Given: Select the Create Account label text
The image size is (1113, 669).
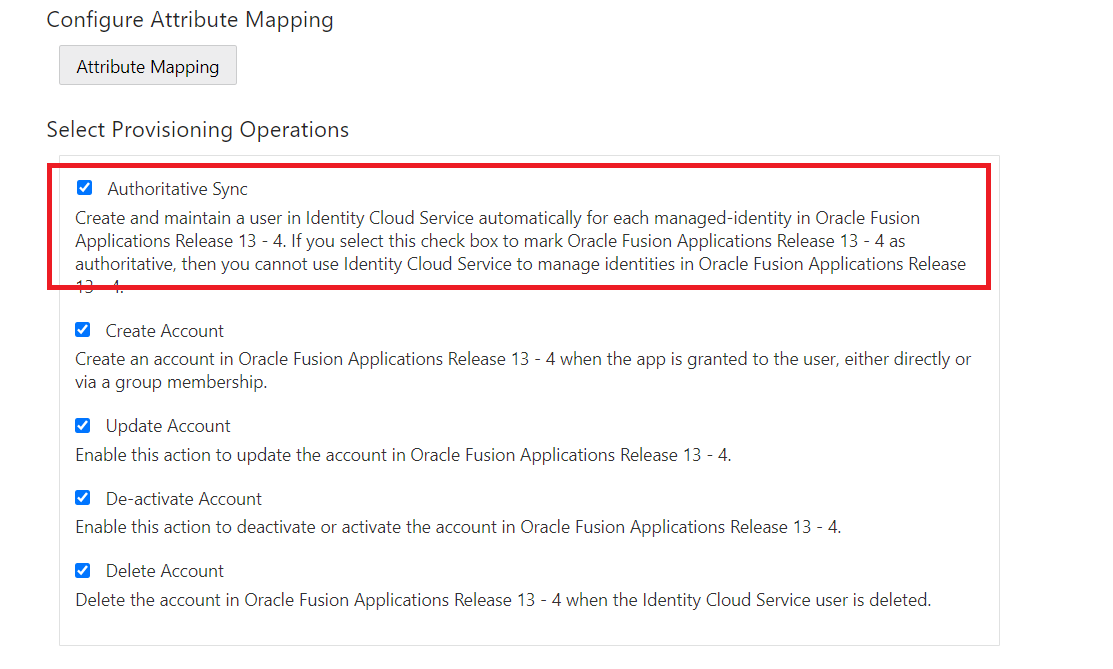Looking at the screenshot, I should [x=165, y=331].
